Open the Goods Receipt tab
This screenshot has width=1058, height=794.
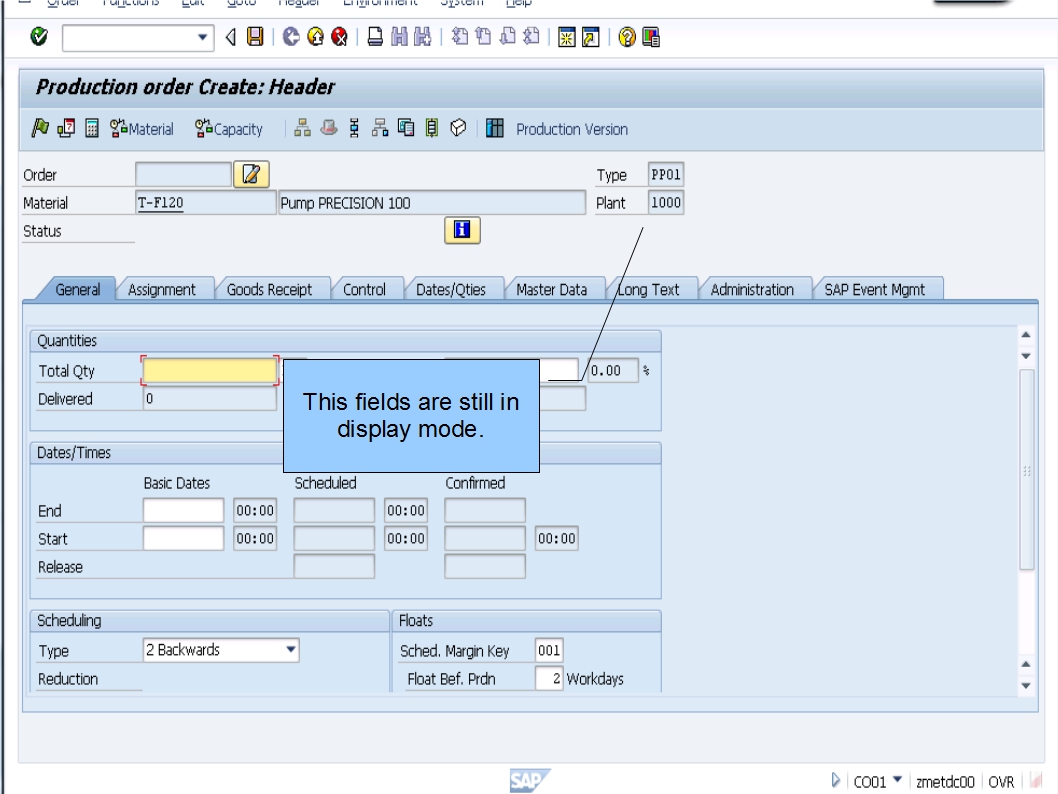pyautogui.click(x=269, y=289)
